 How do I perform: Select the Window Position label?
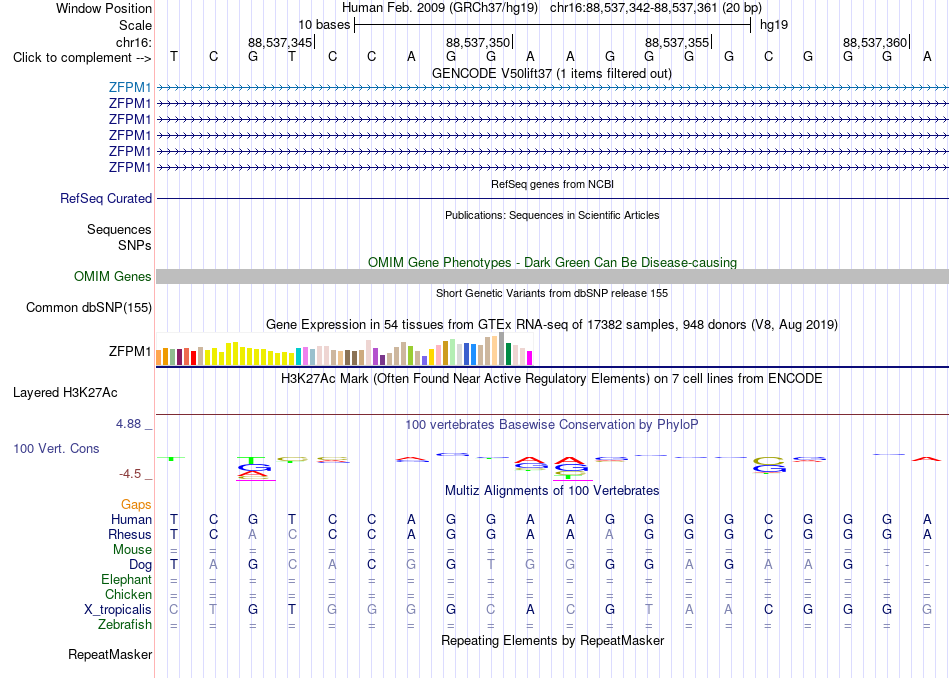click(104, 8)
